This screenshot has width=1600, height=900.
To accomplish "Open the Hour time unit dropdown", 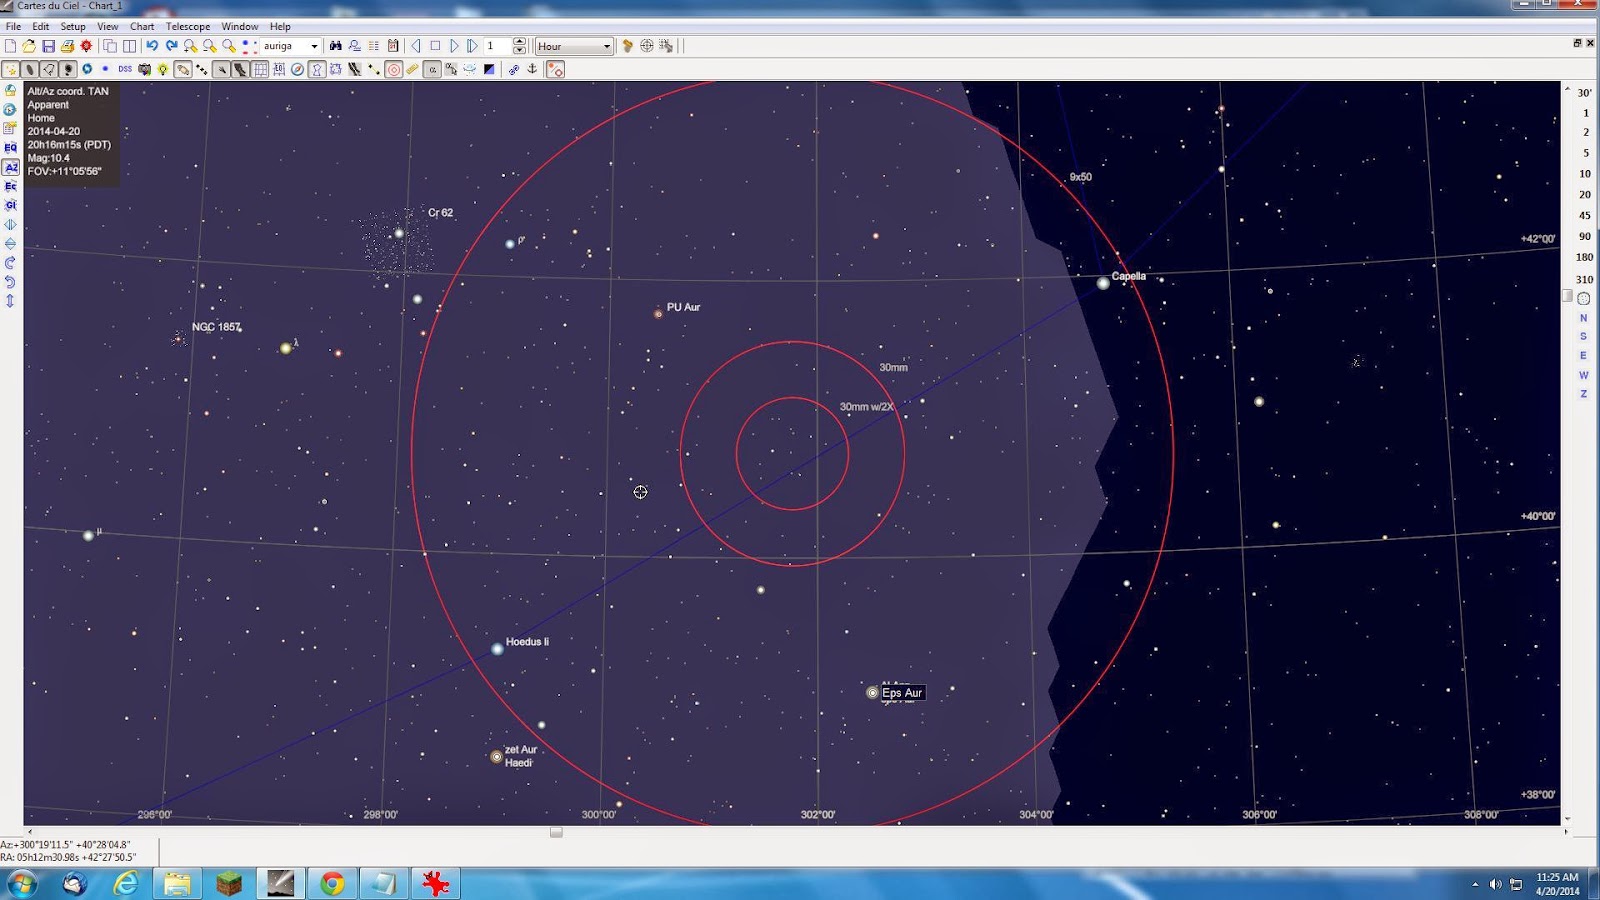I will tap(575, 46).
